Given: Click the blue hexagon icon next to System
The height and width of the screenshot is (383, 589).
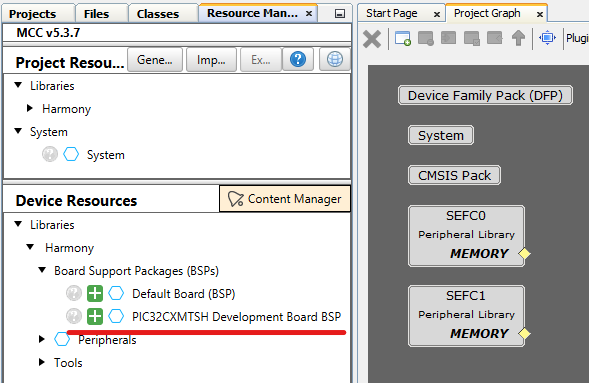Looking at the screenshot, I should coord(71,154).
